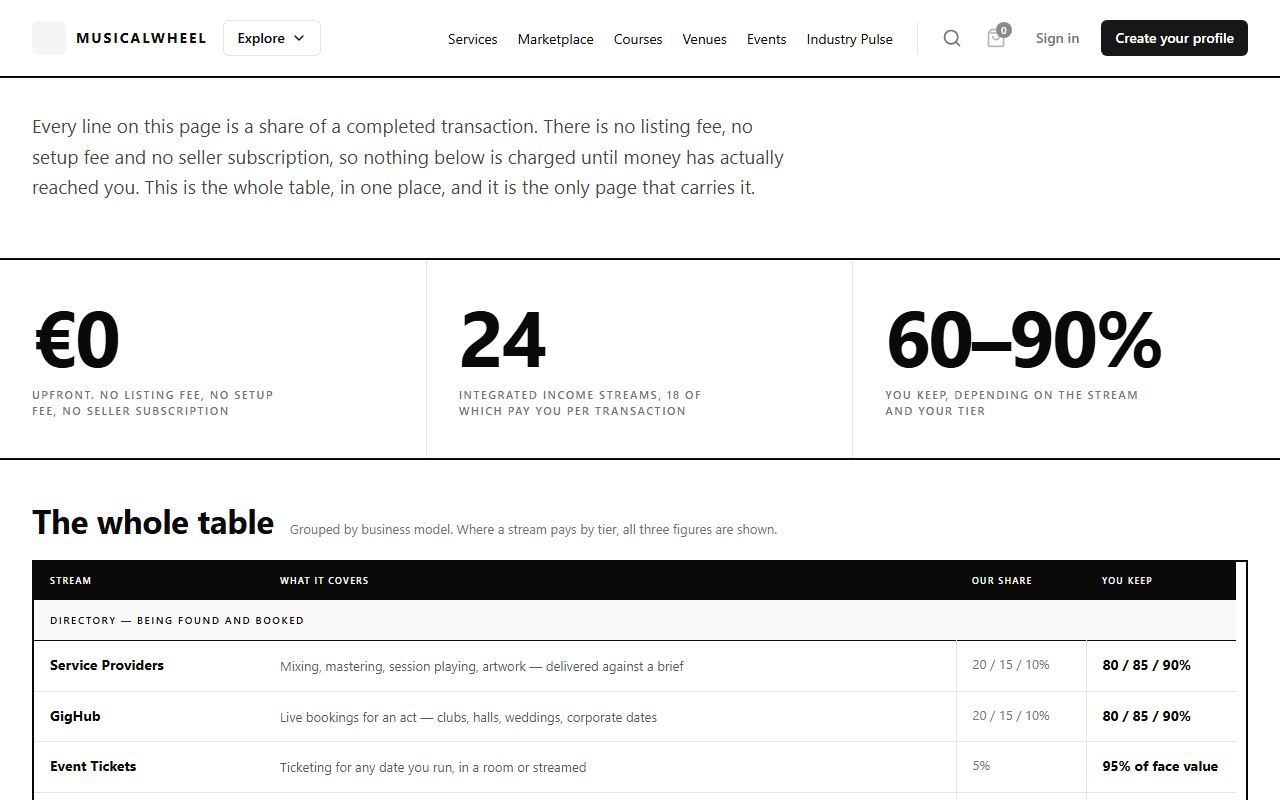Click the Service Providers description about mixing and mastering
Viewport: 1280px width, 800px height.
[x=482, y=666]
